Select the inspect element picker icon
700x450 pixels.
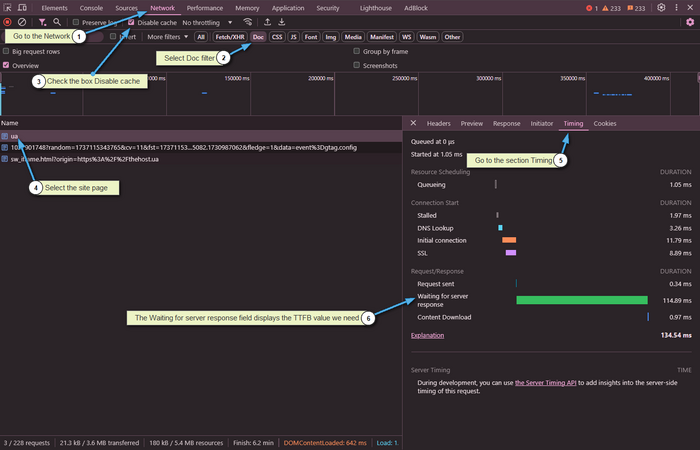click(x=8, y=8)
